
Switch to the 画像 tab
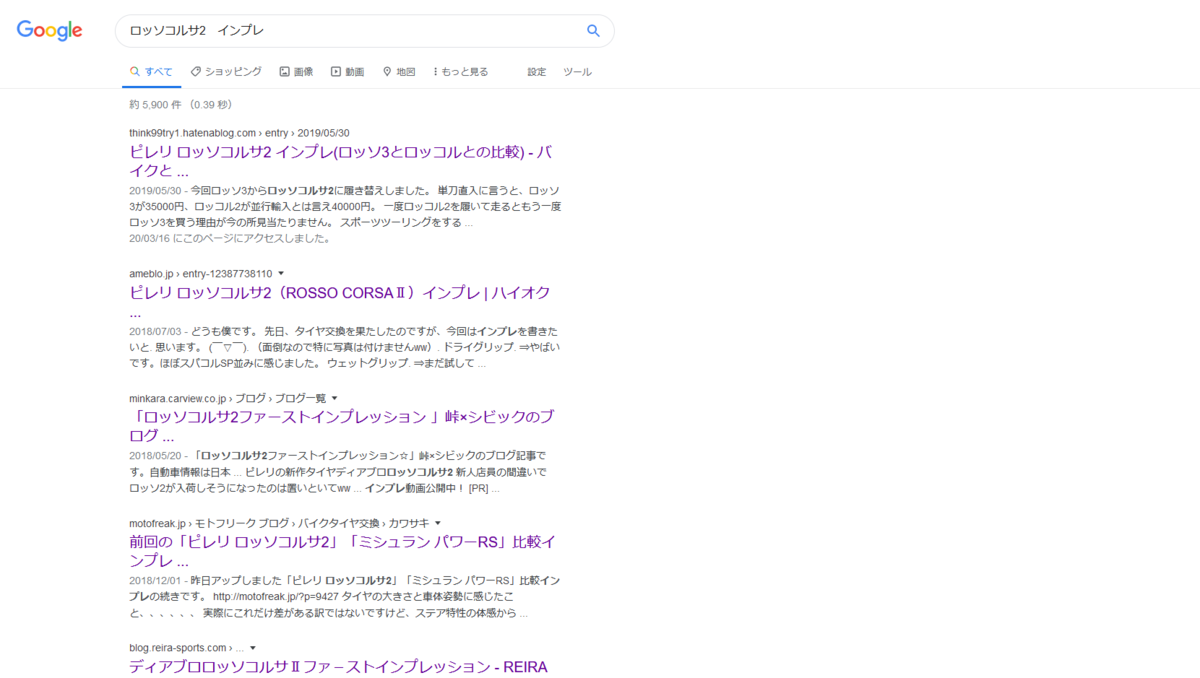click(x=296, y=72)
